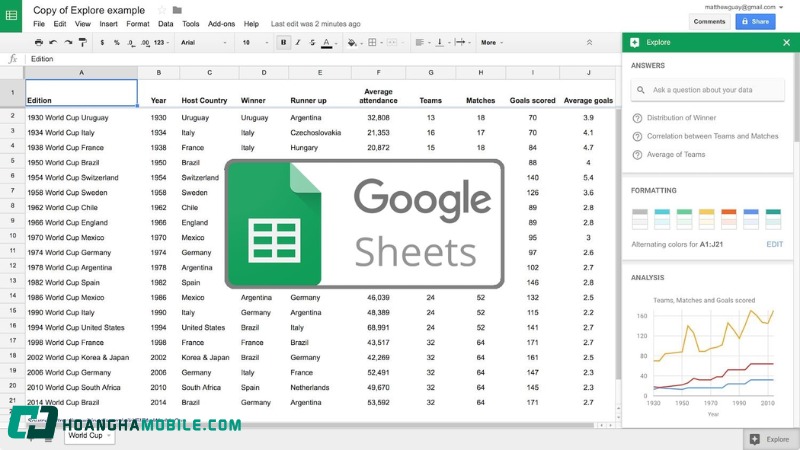Open the account email dropdown
The width and height of the screenshot is (800, 450).
(743, 7)
